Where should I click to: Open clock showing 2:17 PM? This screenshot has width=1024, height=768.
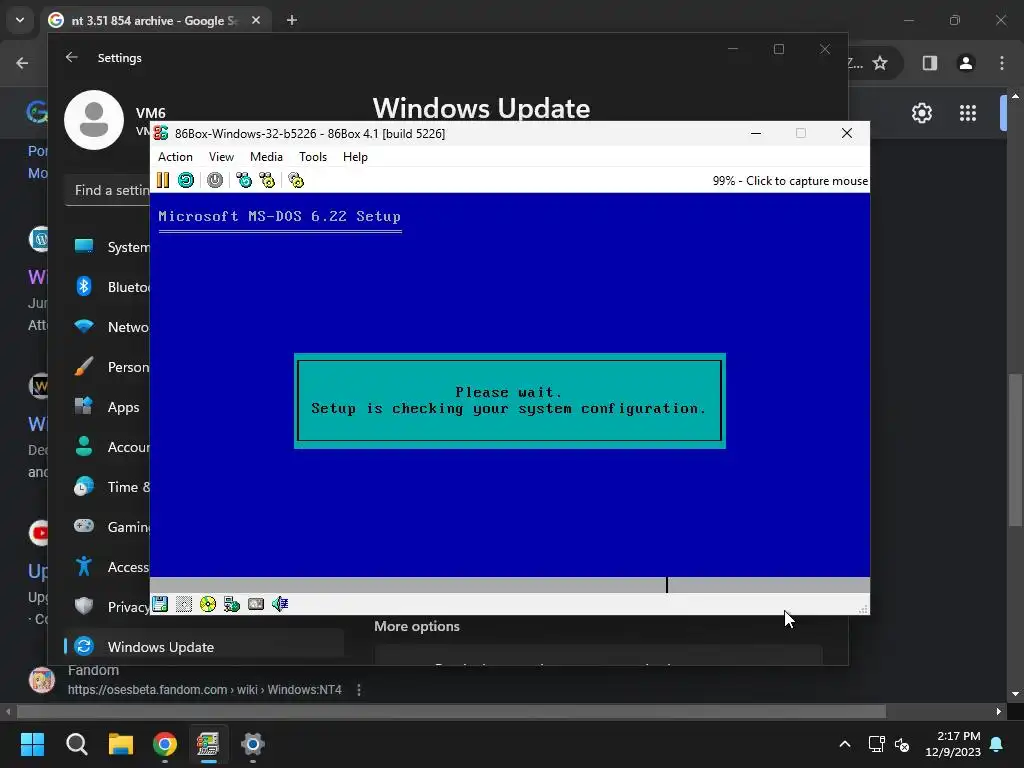tap(953, 744)
